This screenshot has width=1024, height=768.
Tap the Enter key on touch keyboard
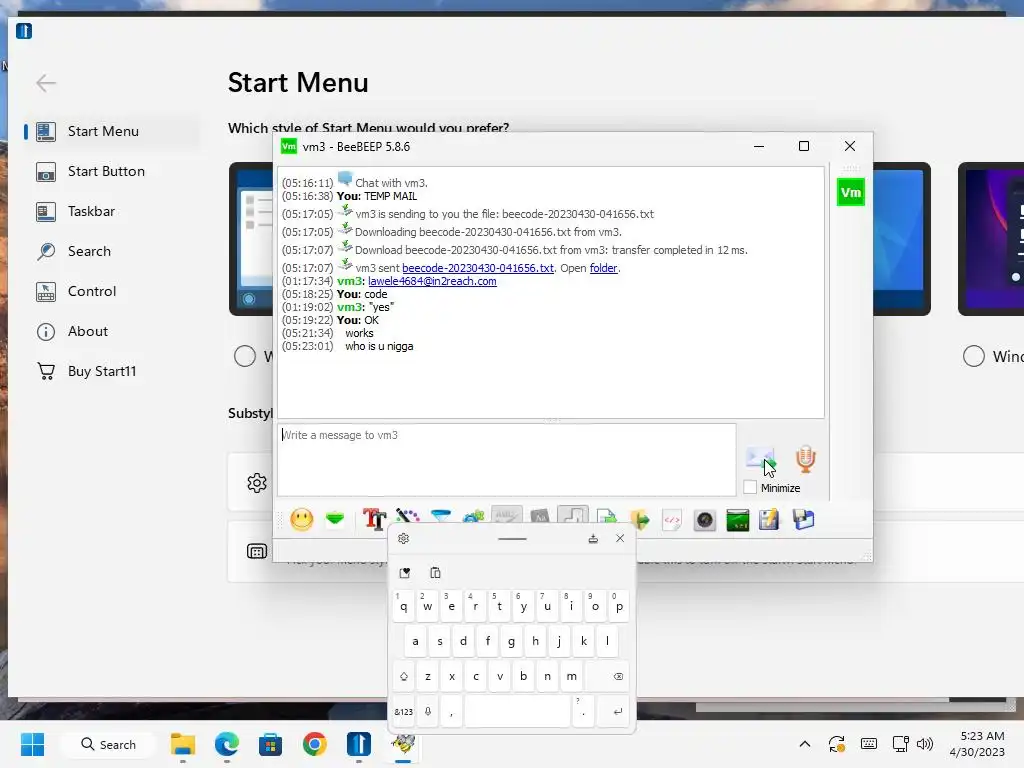[613, 711]
